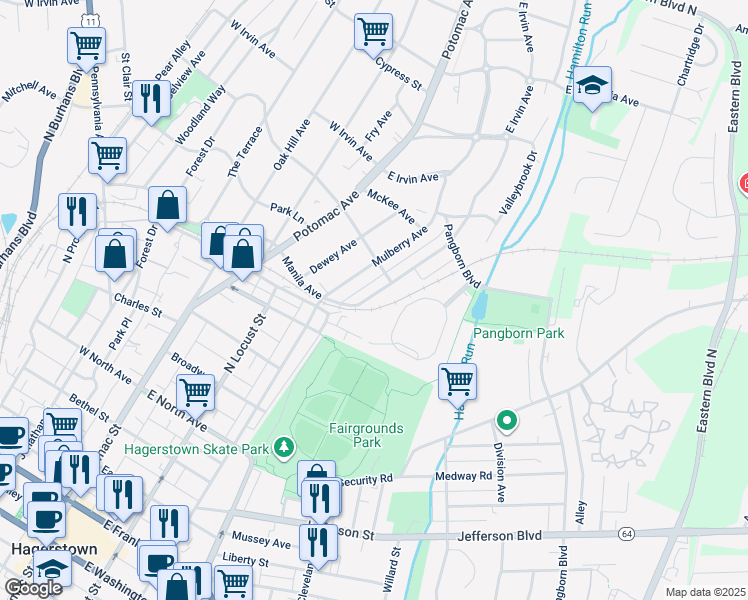The height and width of the screenshot is (600, 748).
Task: Select the Route 64 highway shield
Action: click(626, 535)
